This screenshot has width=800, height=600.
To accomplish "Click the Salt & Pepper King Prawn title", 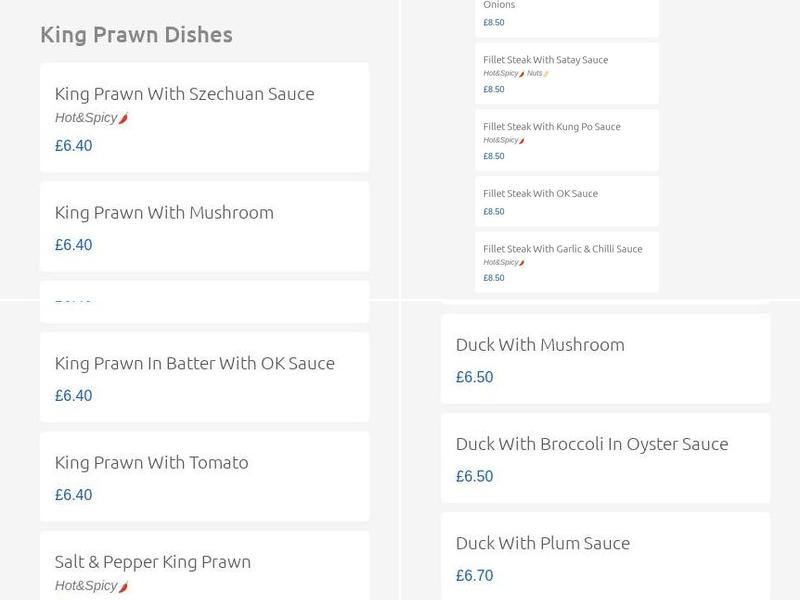I will click(153, 562).
